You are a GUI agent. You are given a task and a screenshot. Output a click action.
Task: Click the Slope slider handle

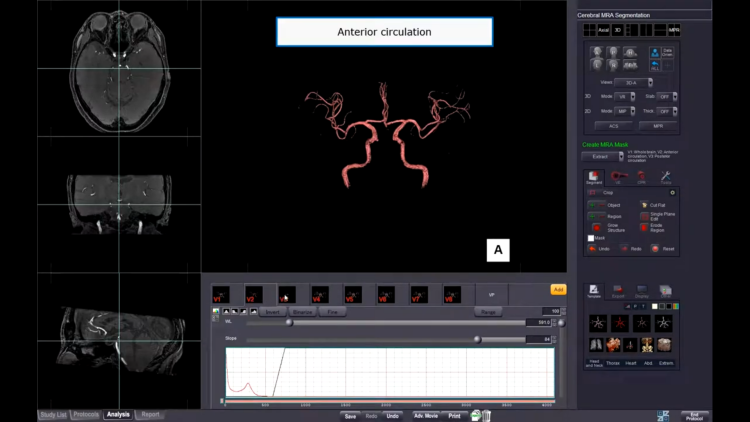pos(477,339)
